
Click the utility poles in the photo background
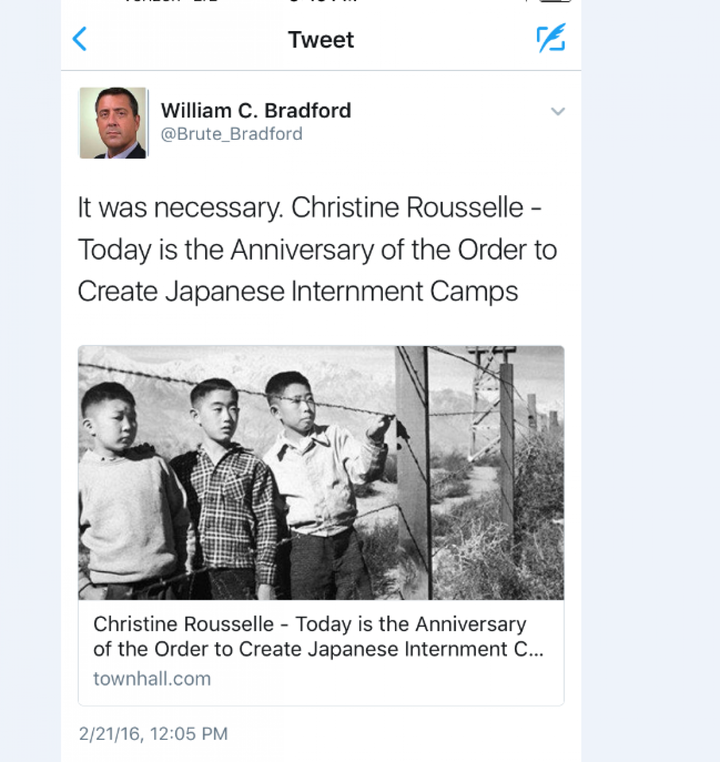[505, 420]
